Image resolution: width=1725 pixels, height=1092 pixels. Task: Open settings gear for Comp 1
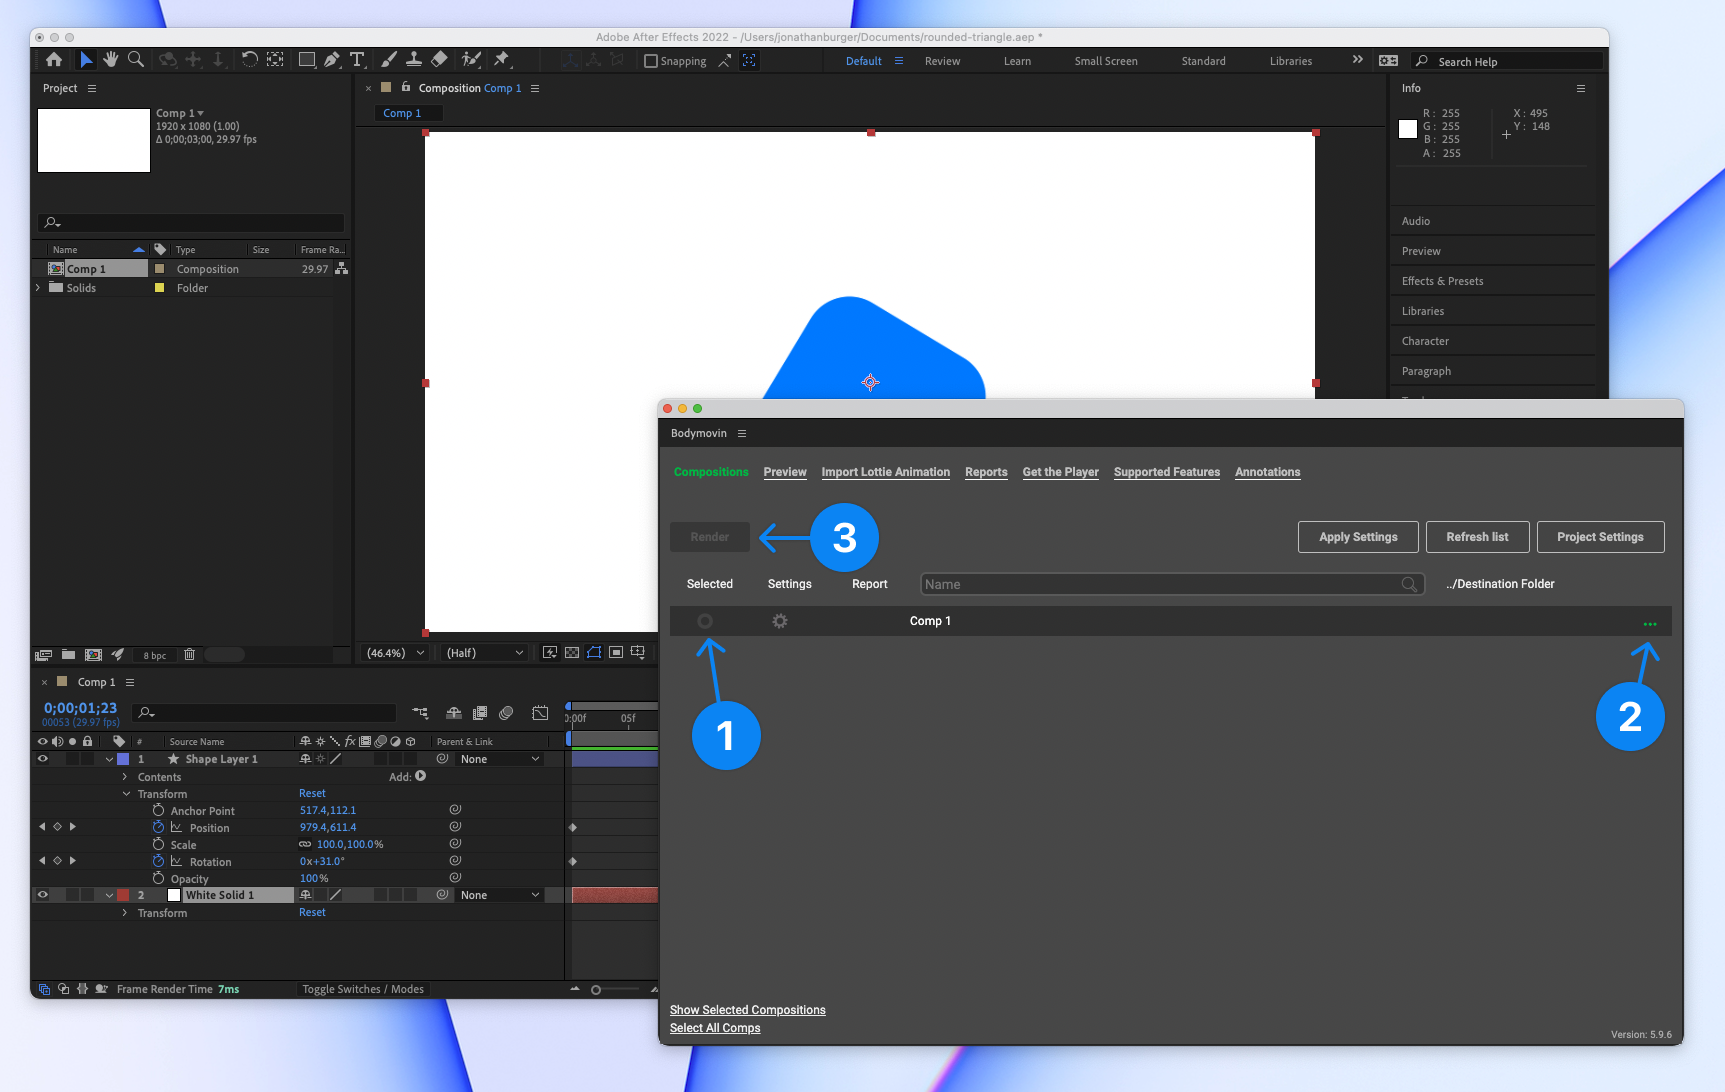[x=780, y=621]
